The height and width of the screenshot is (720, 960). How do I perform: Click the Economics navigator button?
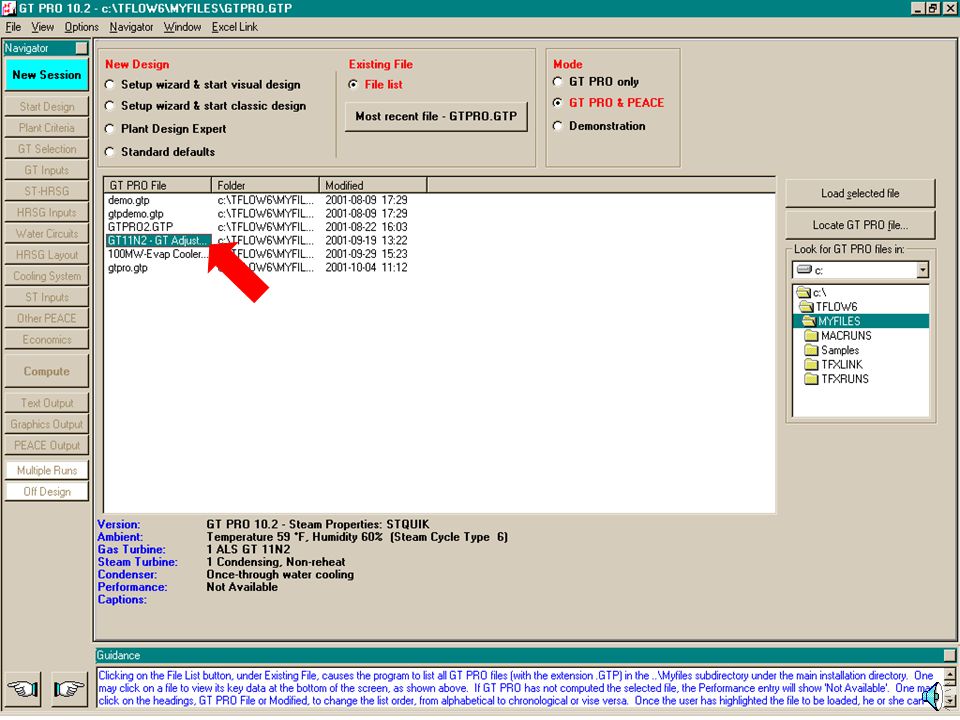pyautogui.click(x=47, y=340)
